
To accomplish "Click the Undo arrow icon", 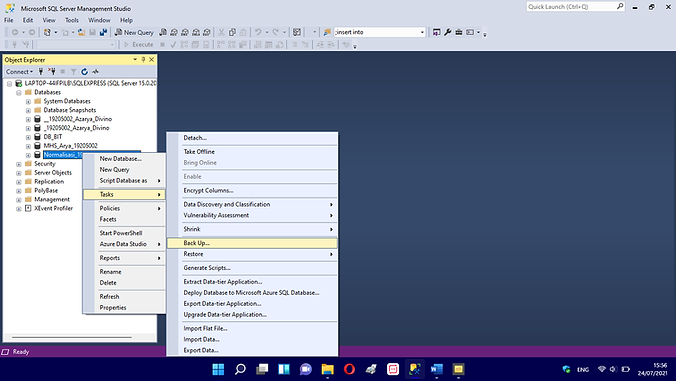I will point(258,32).
